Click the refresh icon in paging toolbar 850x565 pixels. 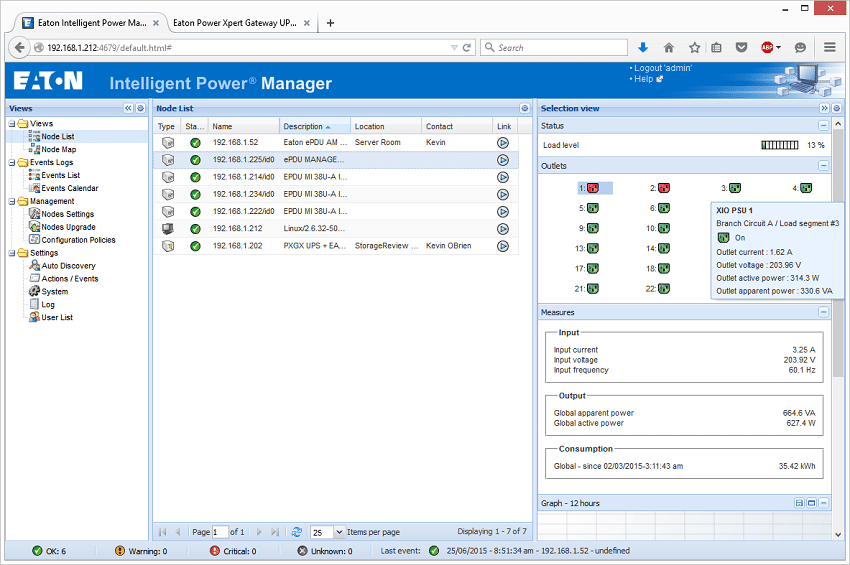click(297, 532)
